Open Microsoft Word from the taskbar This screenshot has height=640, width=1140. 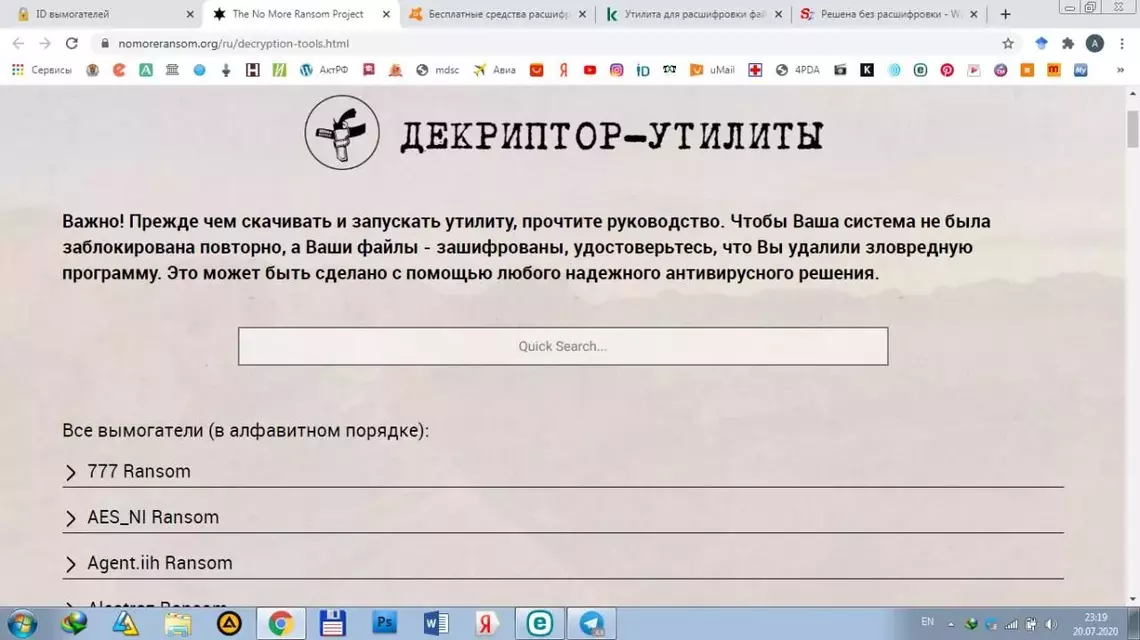tap(436, 623)
